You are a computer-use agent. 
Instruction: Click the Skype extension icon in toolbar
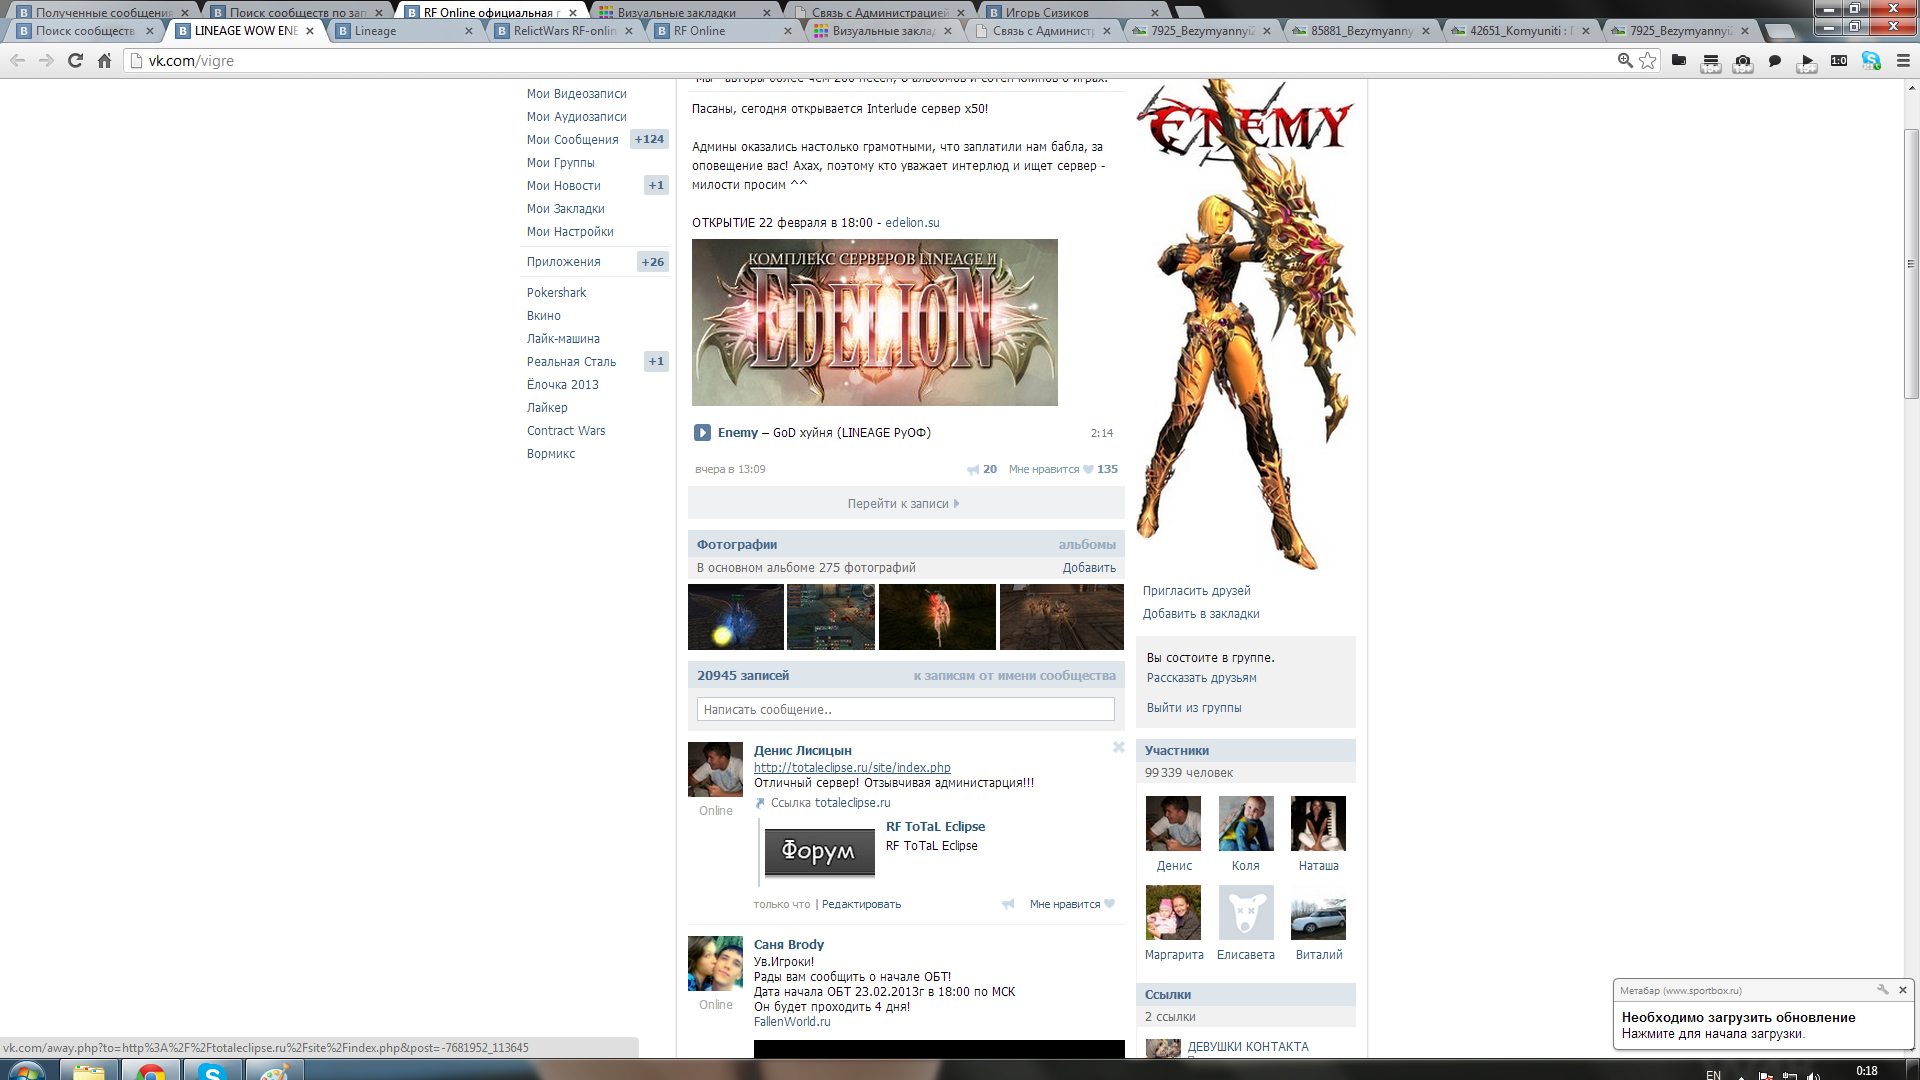point(1871,61)
